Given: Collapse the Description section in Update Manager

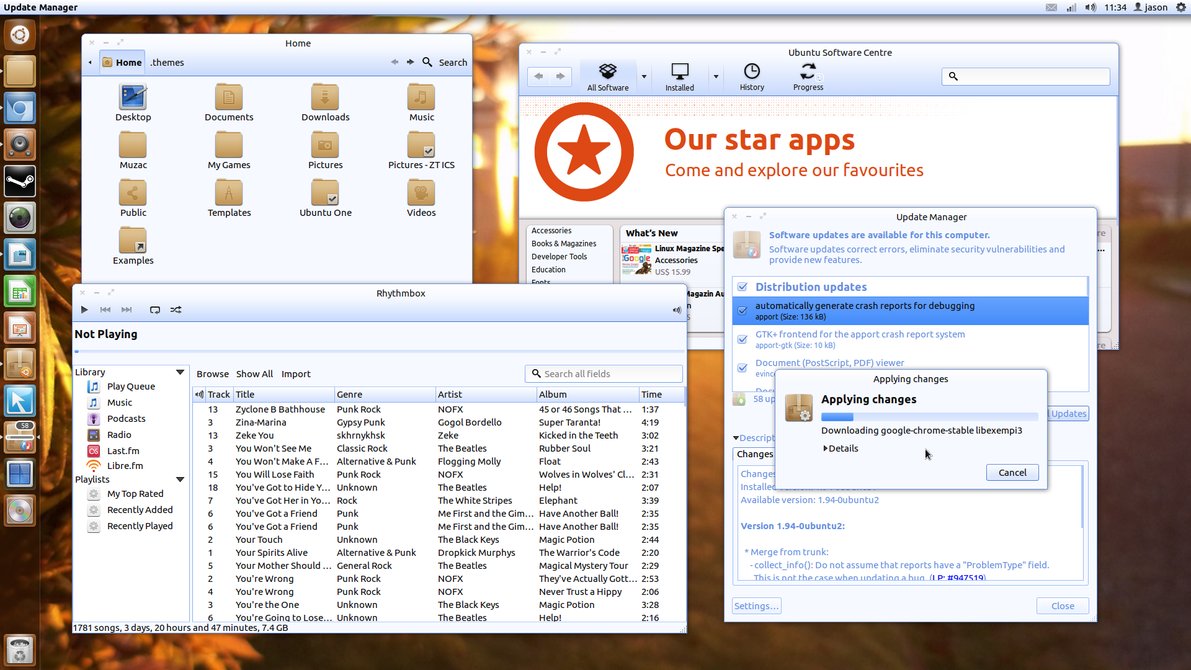Looking at the screenshot, I should (735, 438).
